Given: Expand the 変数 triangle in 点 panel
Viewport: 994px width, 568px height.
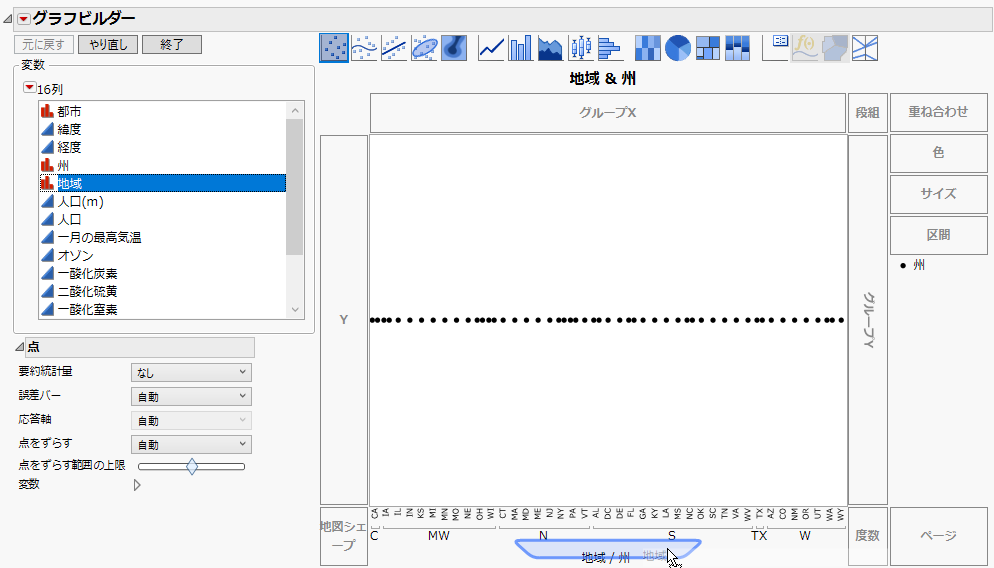Looking at the screenshot, I should (137, 485).
